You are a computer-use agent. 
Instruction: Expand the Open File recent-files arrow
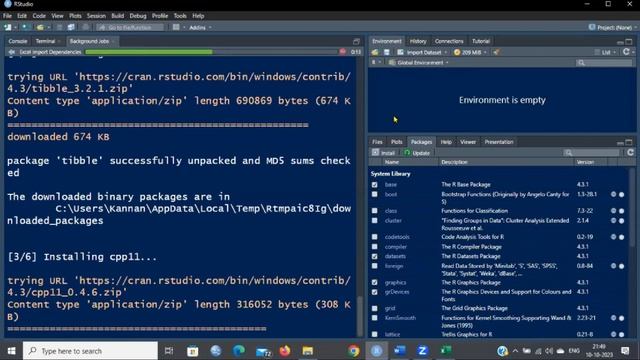pyautogui.click(x=48, y=27)
